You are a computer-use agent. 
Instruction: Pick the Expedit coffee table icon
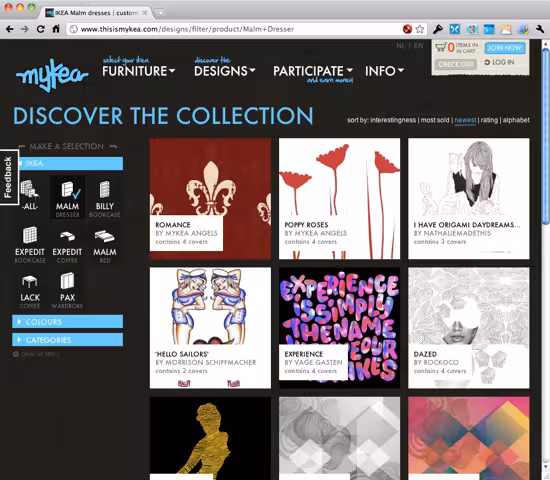pos(67,244)
